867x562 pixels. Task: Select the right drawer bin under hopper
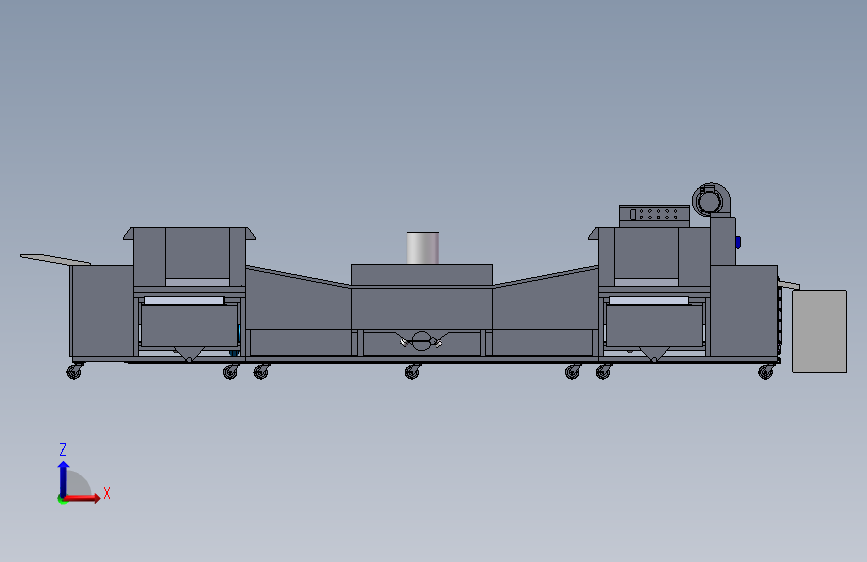click(654, 325)
